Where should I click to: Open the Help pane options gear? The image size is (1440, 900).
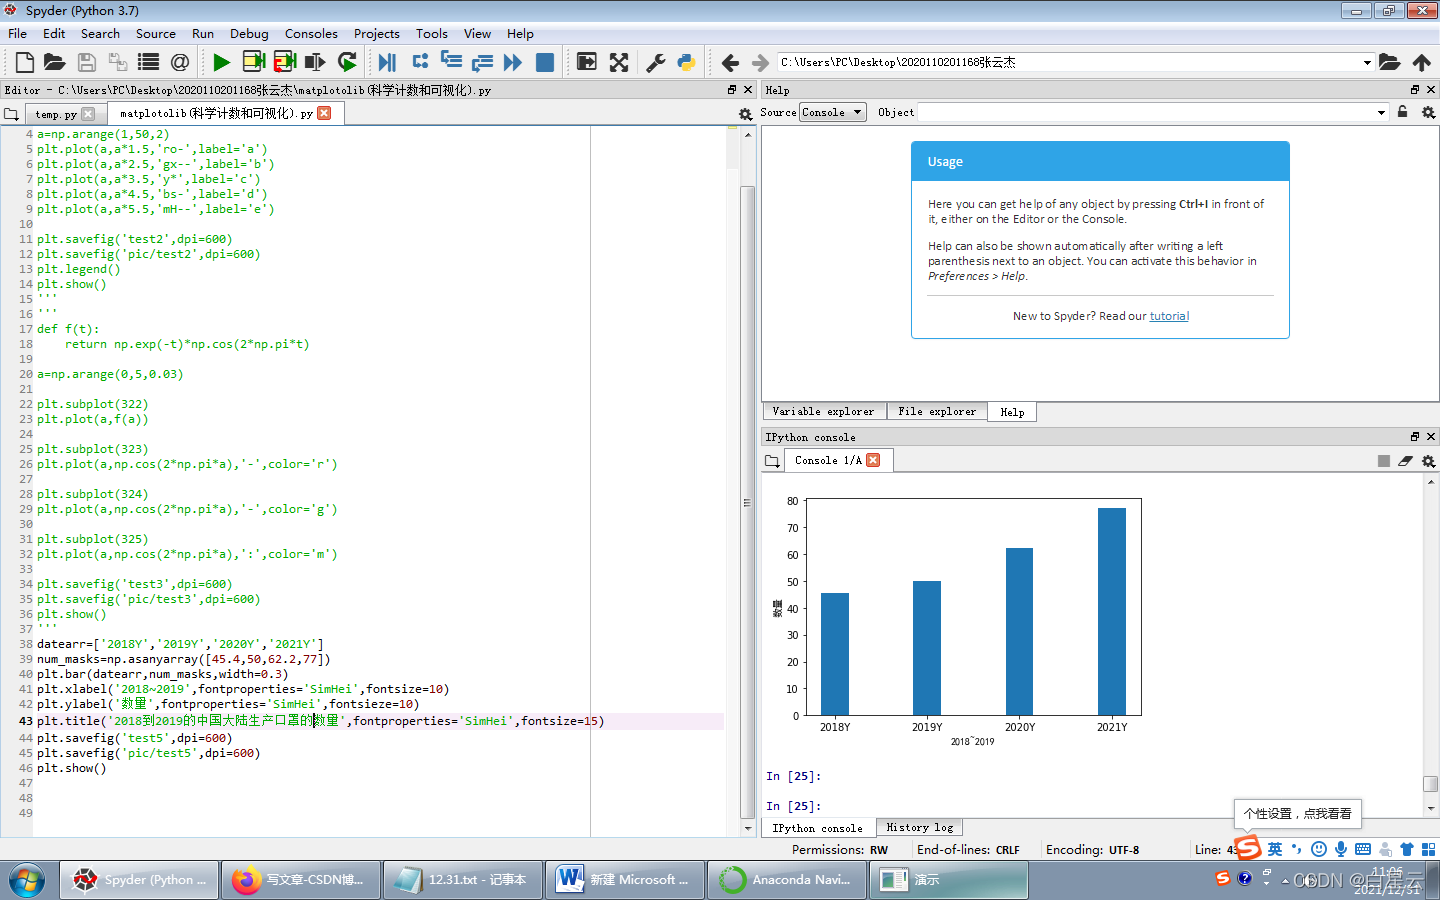(x=1428, y=112)
